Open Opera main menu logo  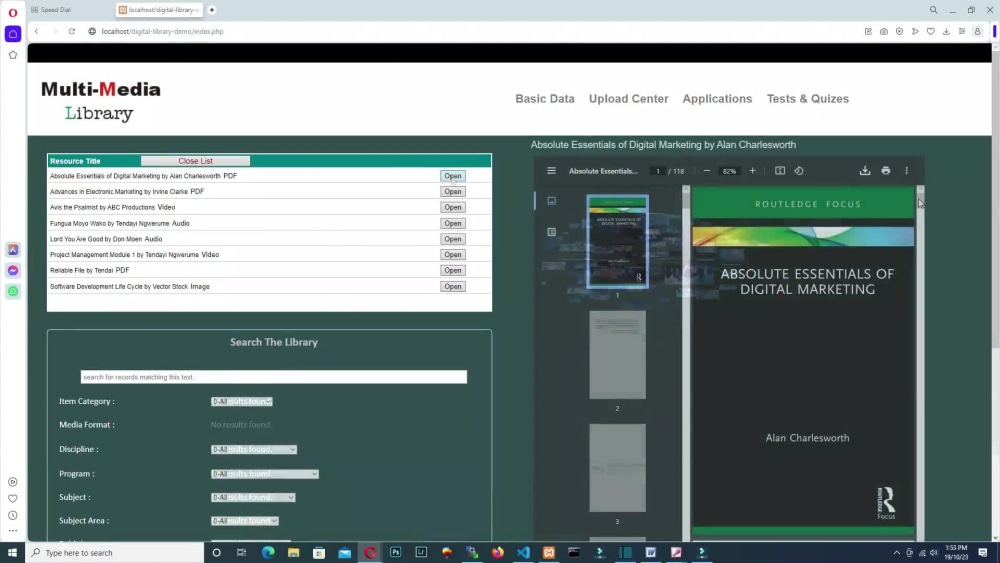[13, 12]
